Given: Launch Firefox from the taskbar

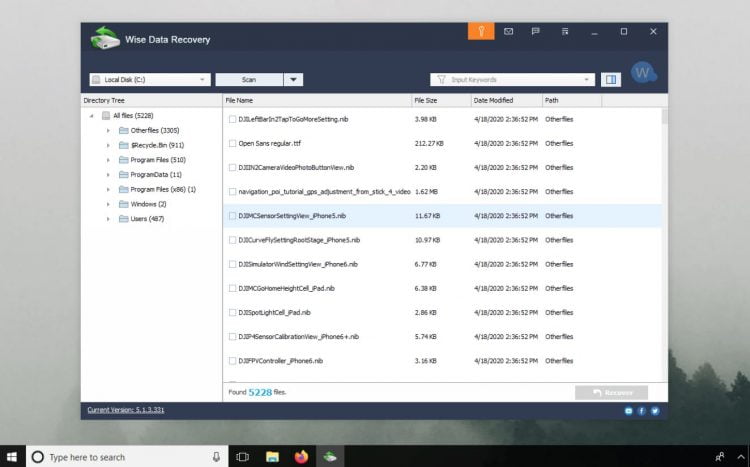Looking at the screenshot, I should click(301, 456).
